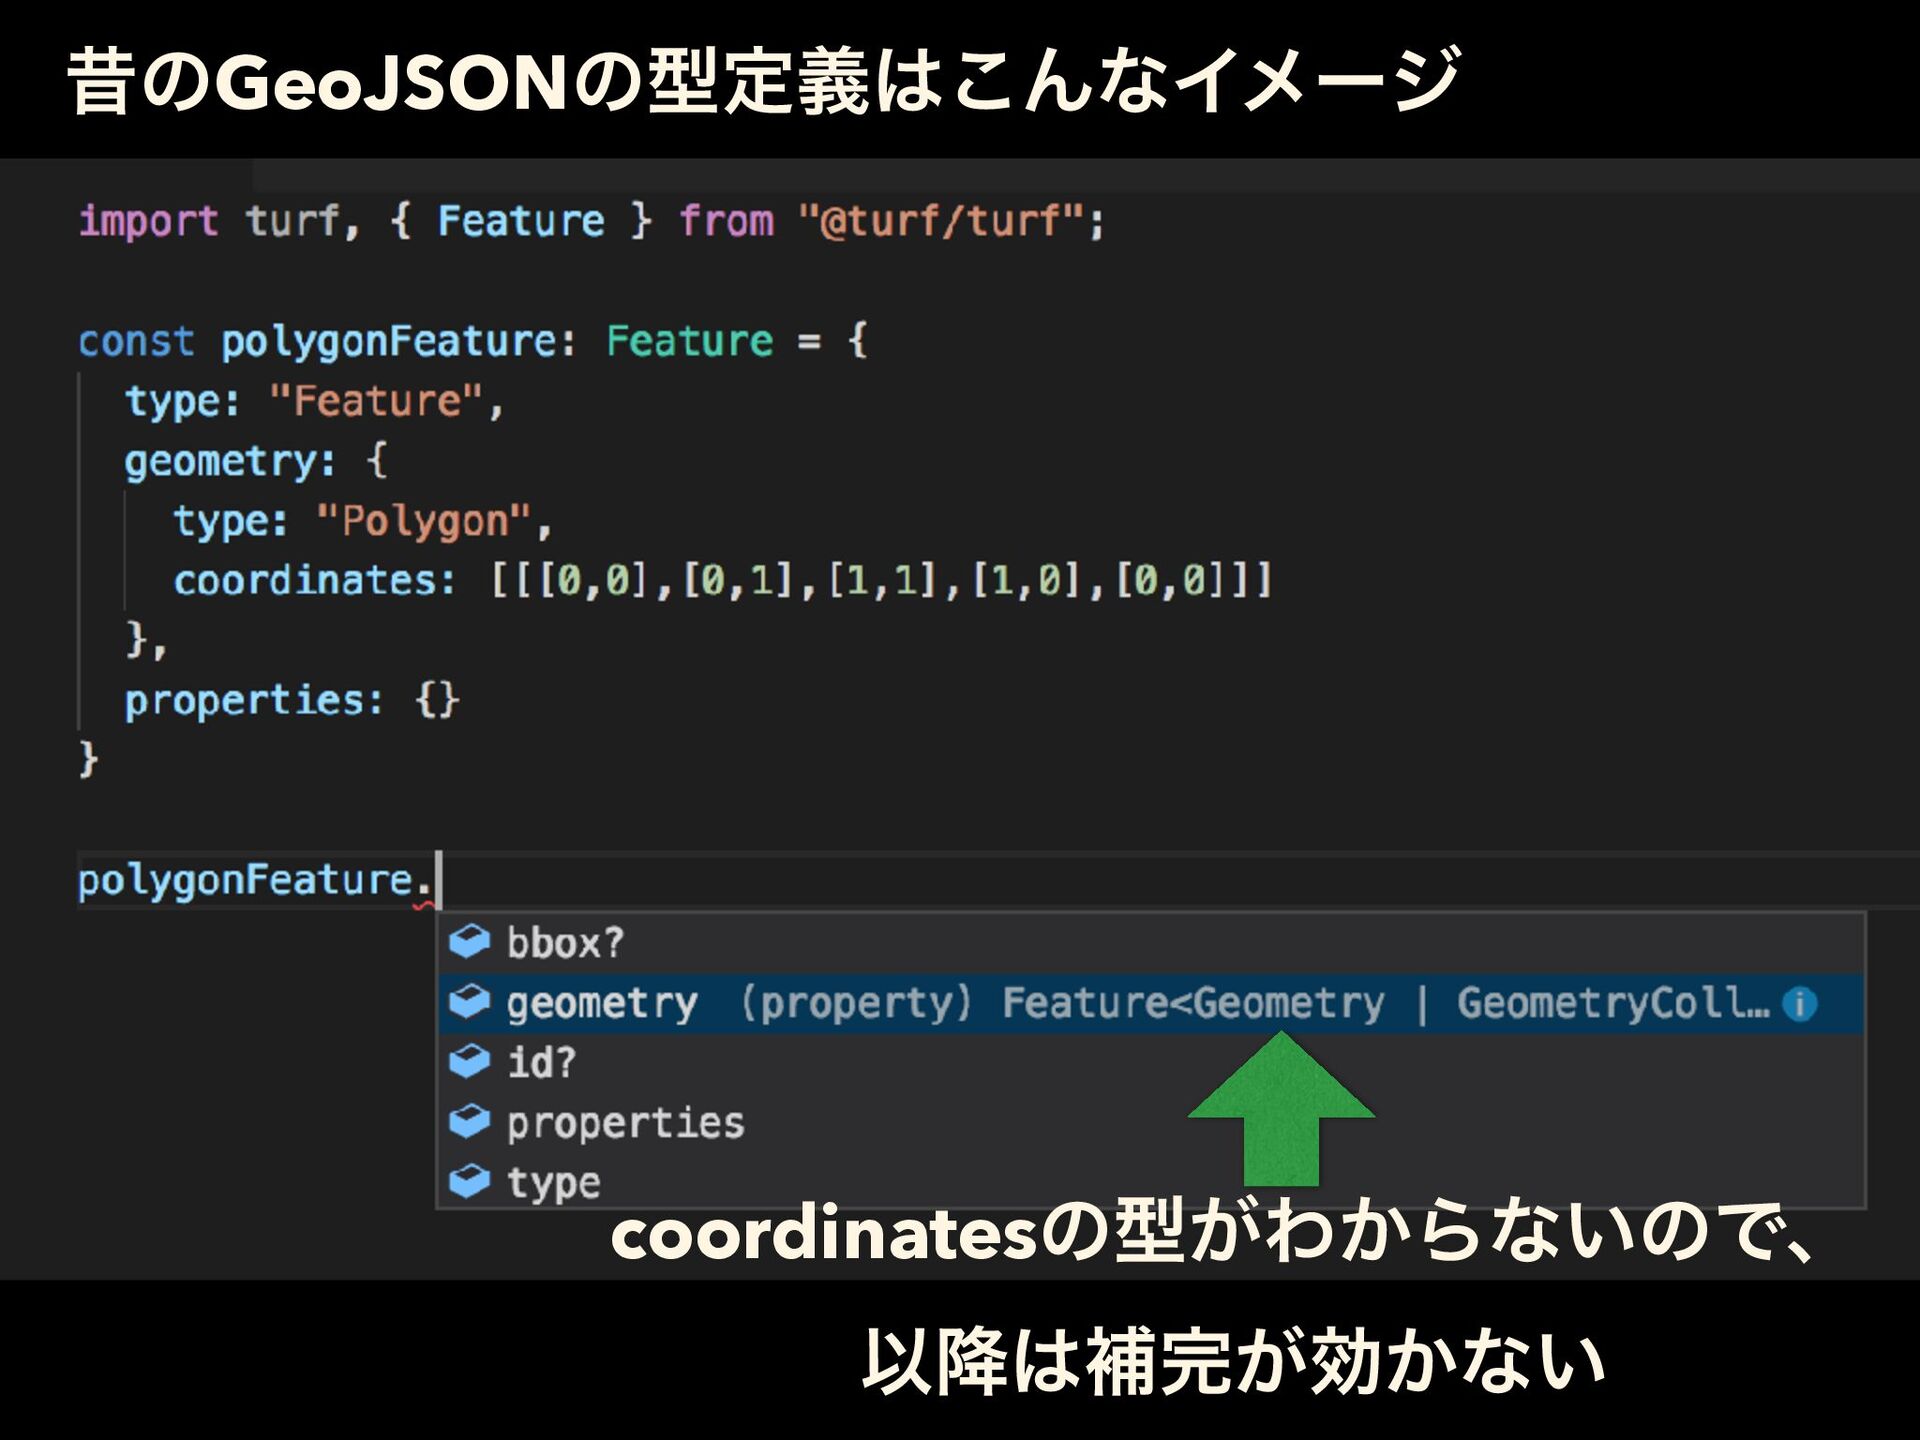
Task: Click the geometry suggestion cube icon
Action: click(x=469, y=1001)
